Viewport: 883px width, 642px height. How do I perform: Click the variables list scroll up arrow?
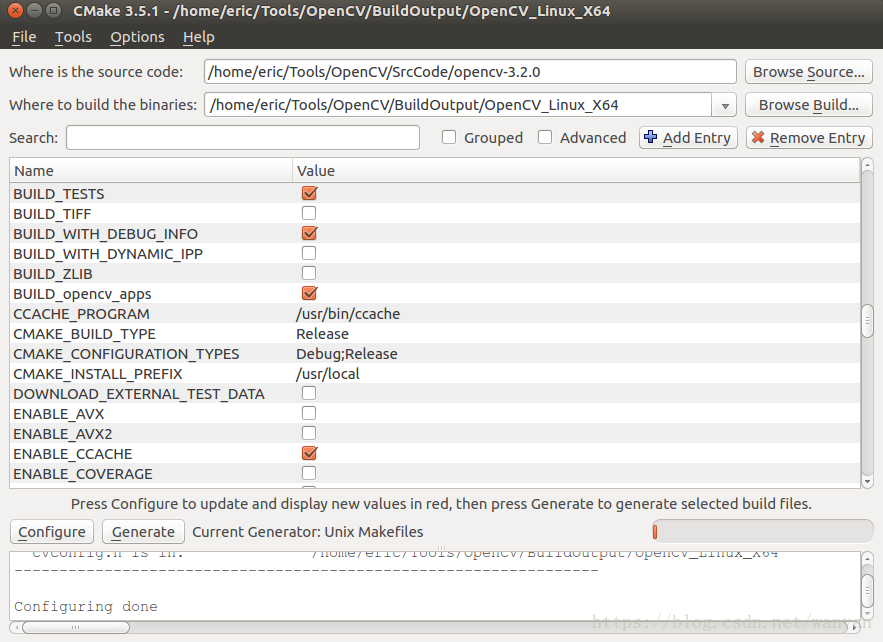tap(867, 165)
